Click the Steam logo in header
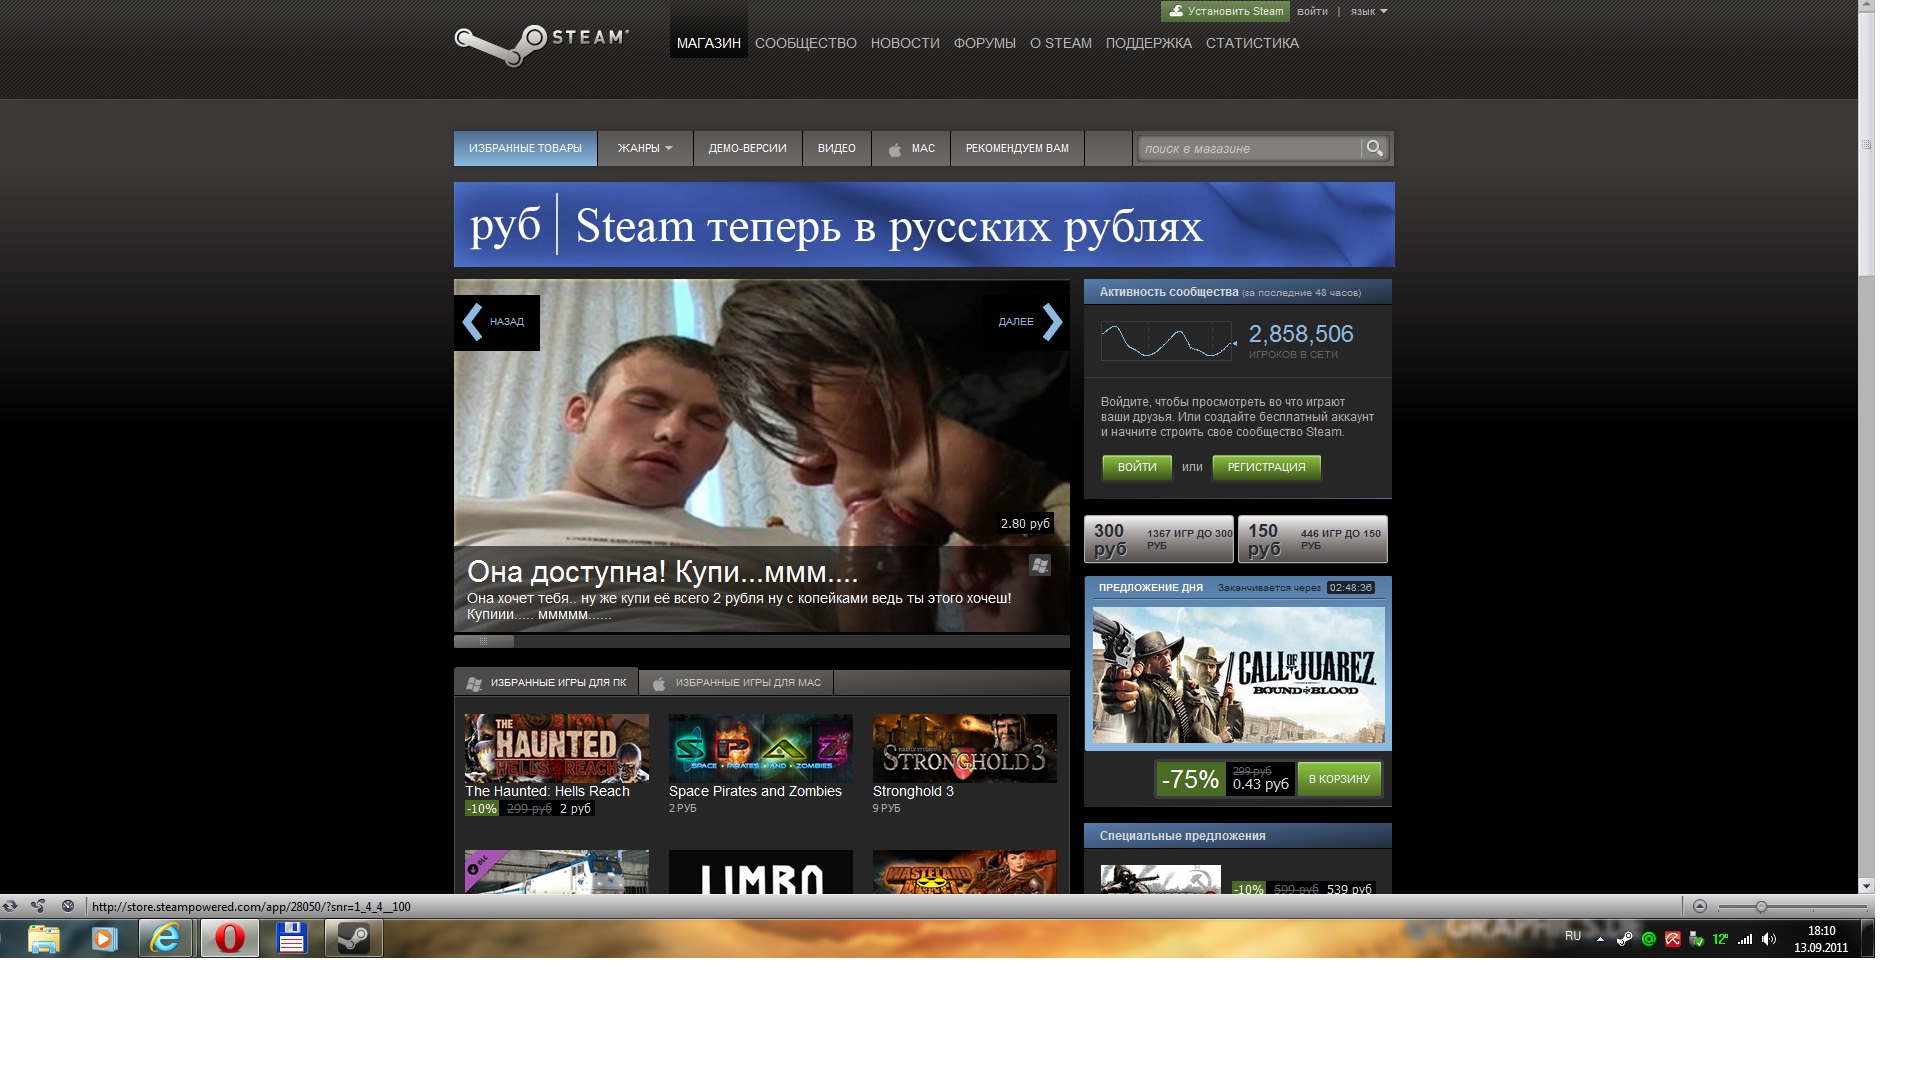 tap(541, 43)
